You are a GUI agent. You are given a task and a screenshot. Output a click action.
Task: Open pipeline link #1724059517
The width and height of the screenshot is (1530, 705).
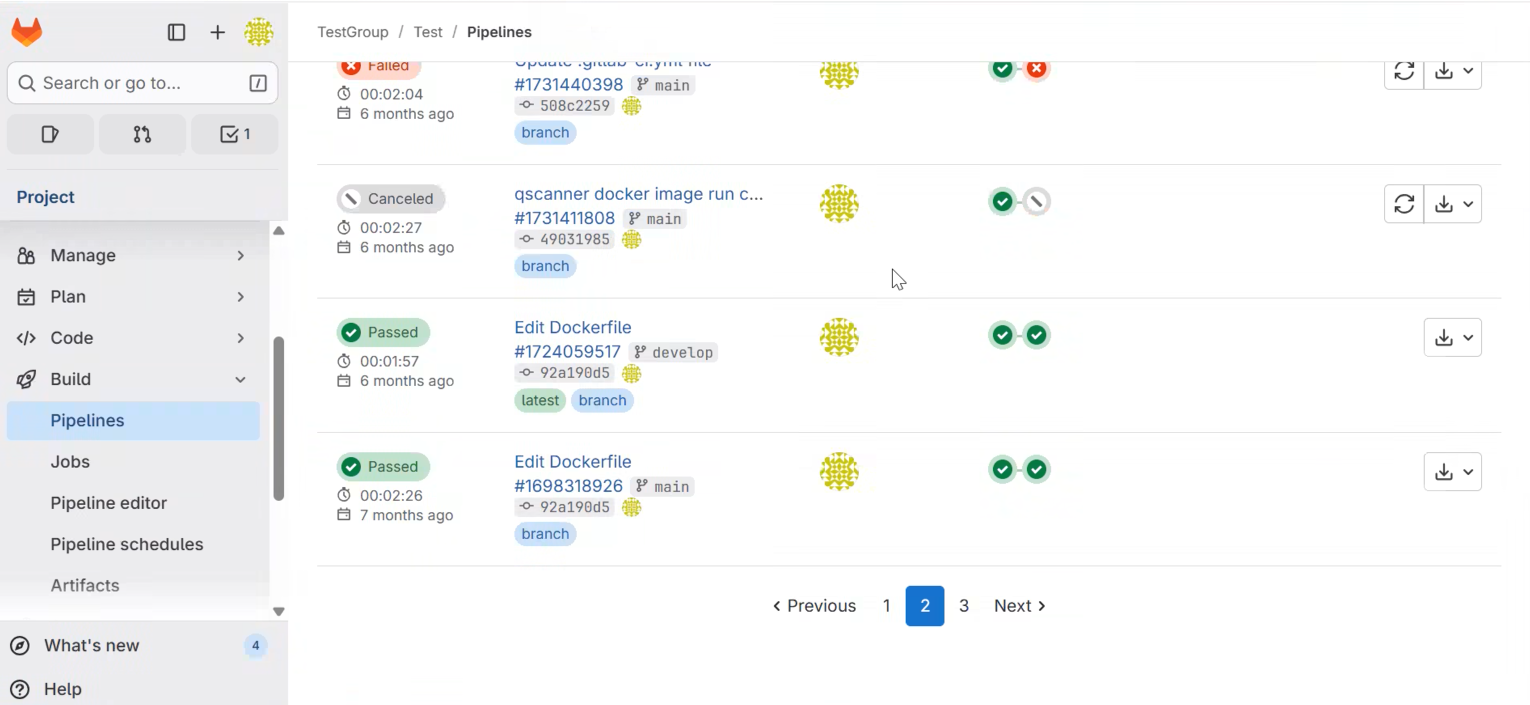pos(568,352)
